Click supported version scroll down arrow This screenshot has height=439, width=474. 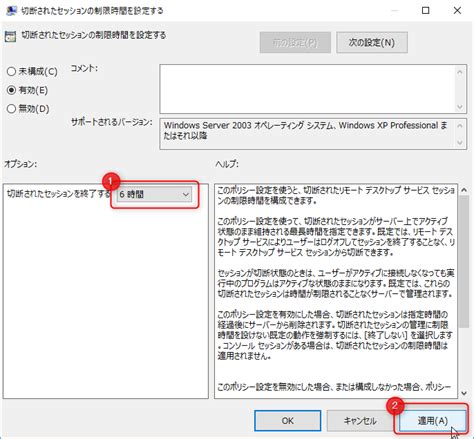pyautogui.click(x=460, y=143)
